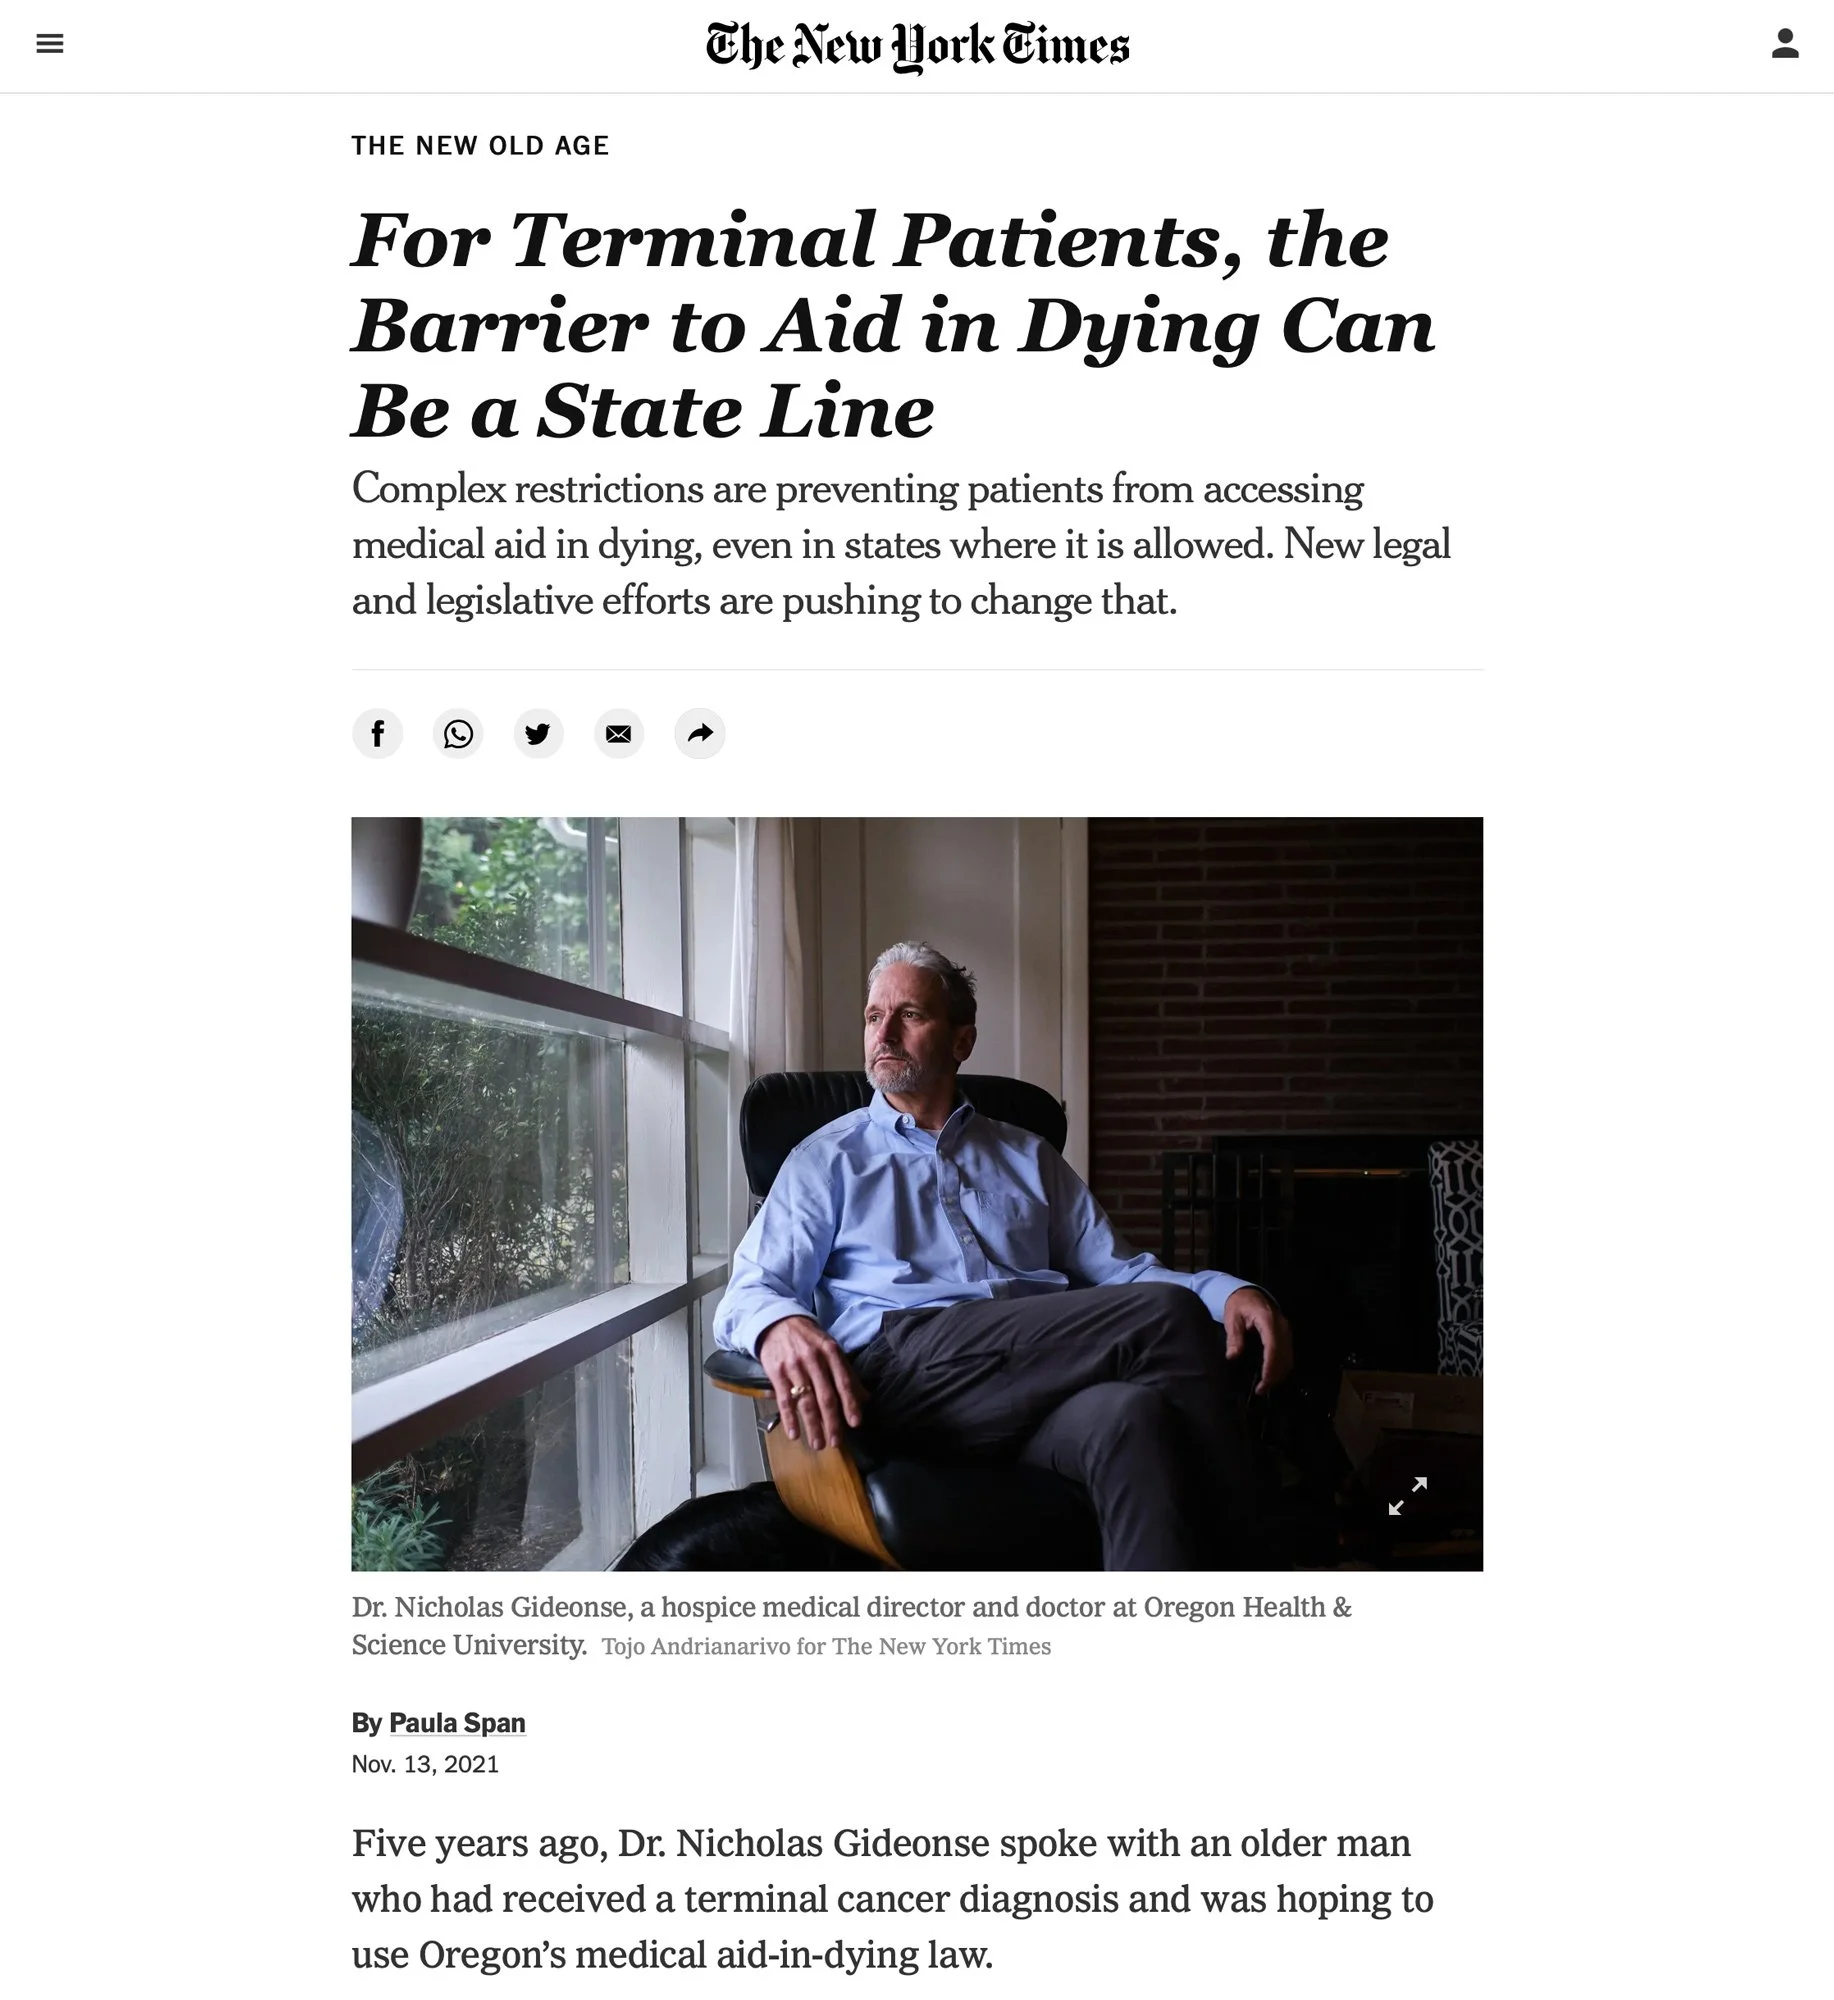Click the Nov. 13, 2021 publication date
Viewport: 1834px width, 2000px height.
[425, 1764]
